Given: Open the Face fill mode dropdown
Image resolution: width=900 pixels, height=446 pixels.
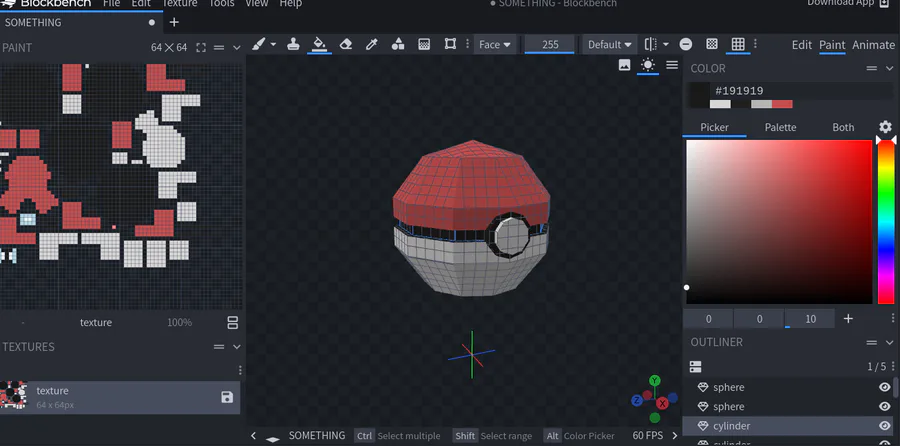Looking at the screenshot, I should tap(495, 44).
